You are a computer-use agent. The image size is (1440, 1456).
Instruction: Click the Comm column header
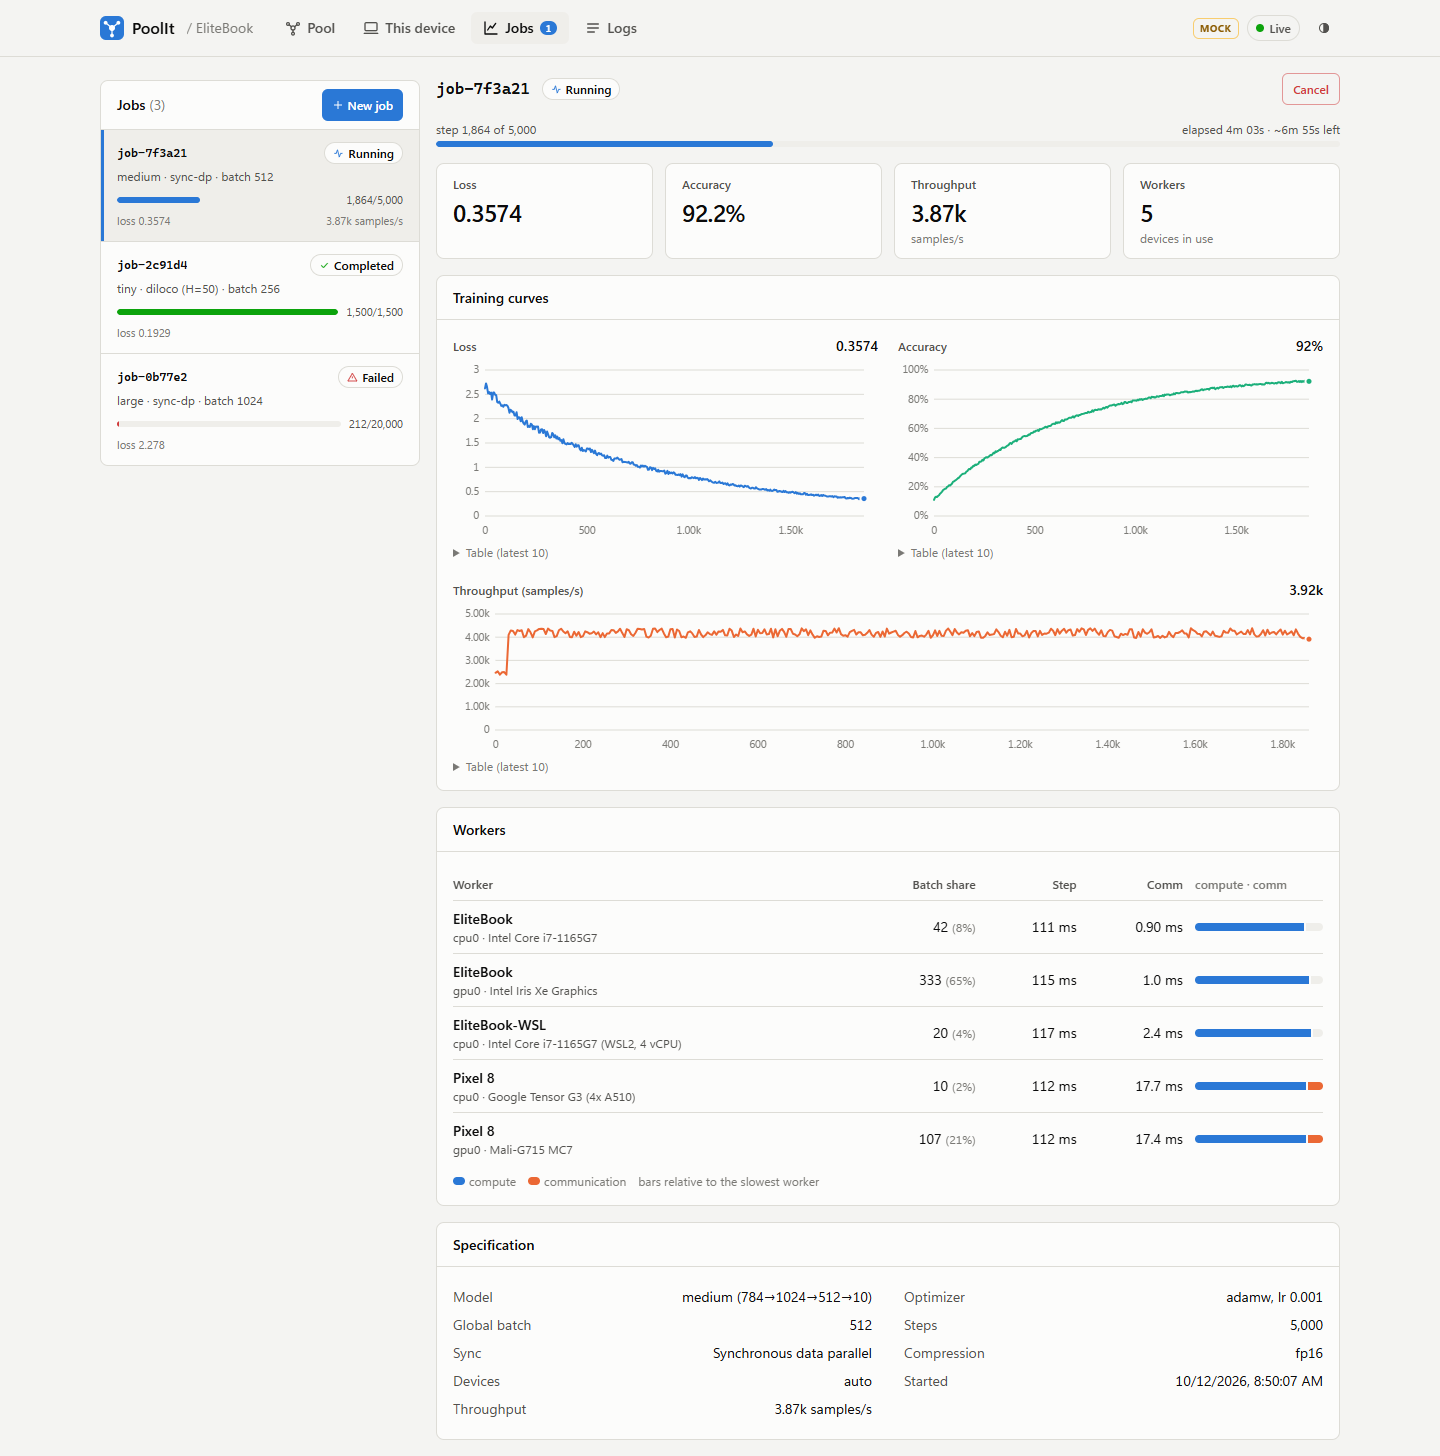click(1165, 885)
